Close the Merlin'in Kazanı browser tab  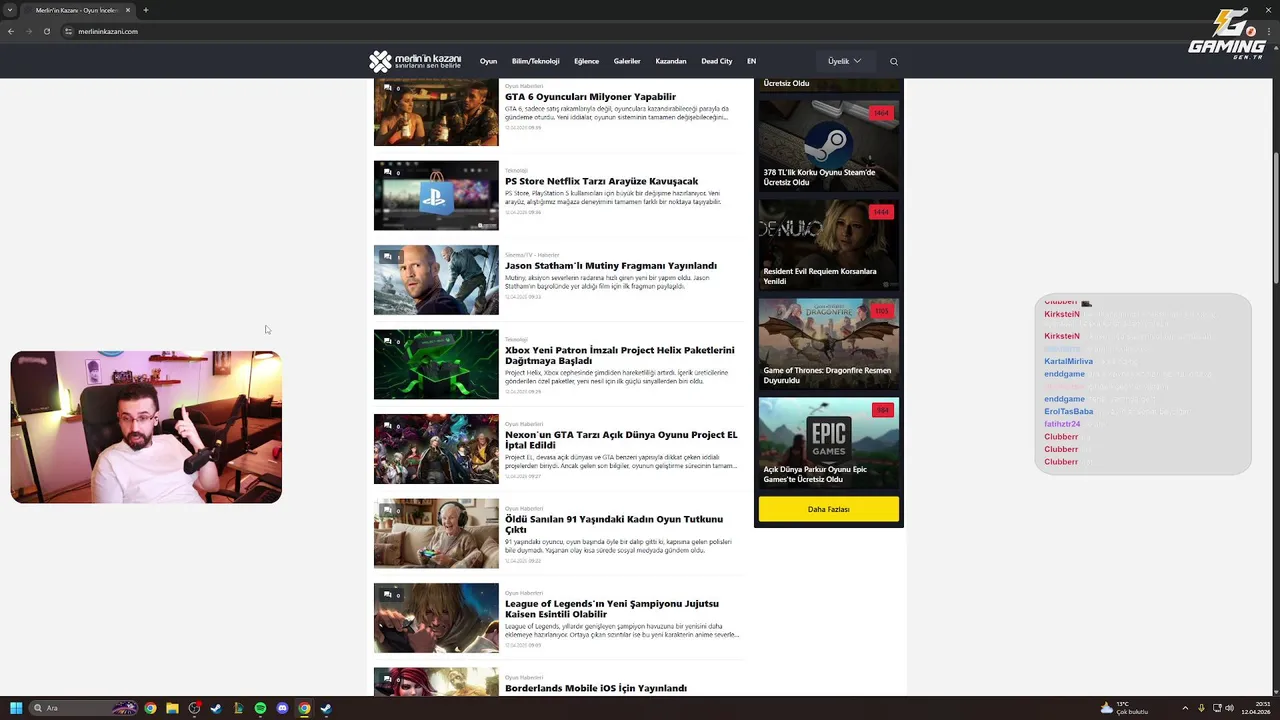(x=128, y=10)
